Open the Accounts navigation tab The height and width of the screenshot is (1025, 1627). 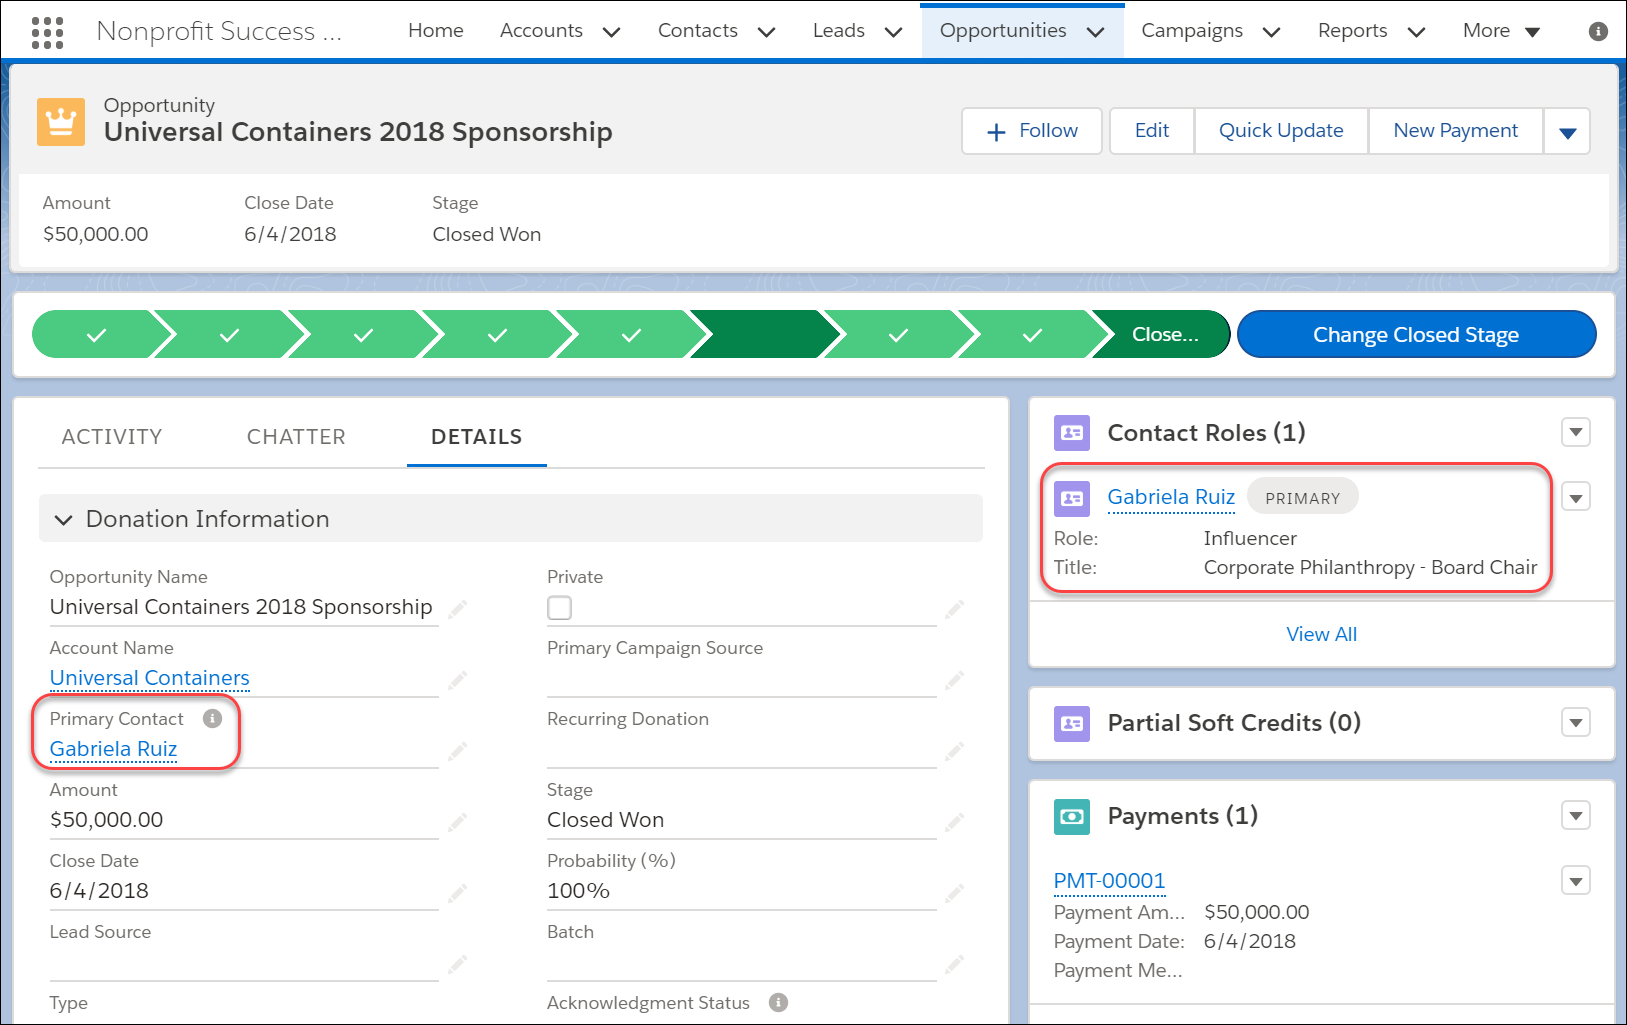[541, 31]
